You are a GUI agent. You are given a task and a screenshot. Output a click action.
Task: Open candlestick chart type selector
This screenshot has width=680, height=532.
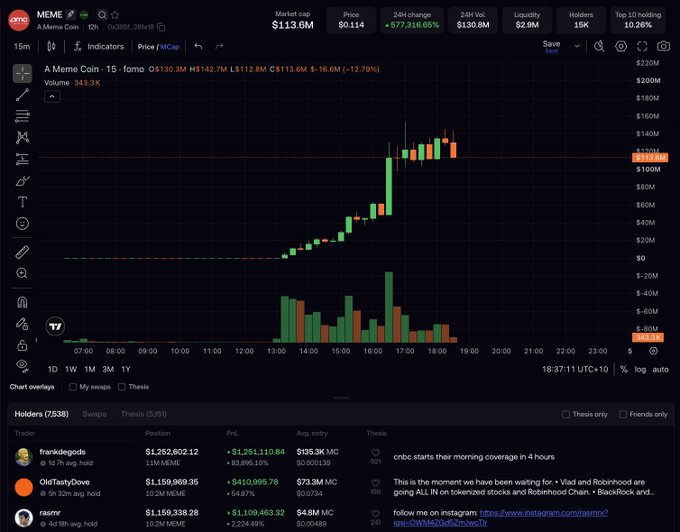click(x=51, y=46)
